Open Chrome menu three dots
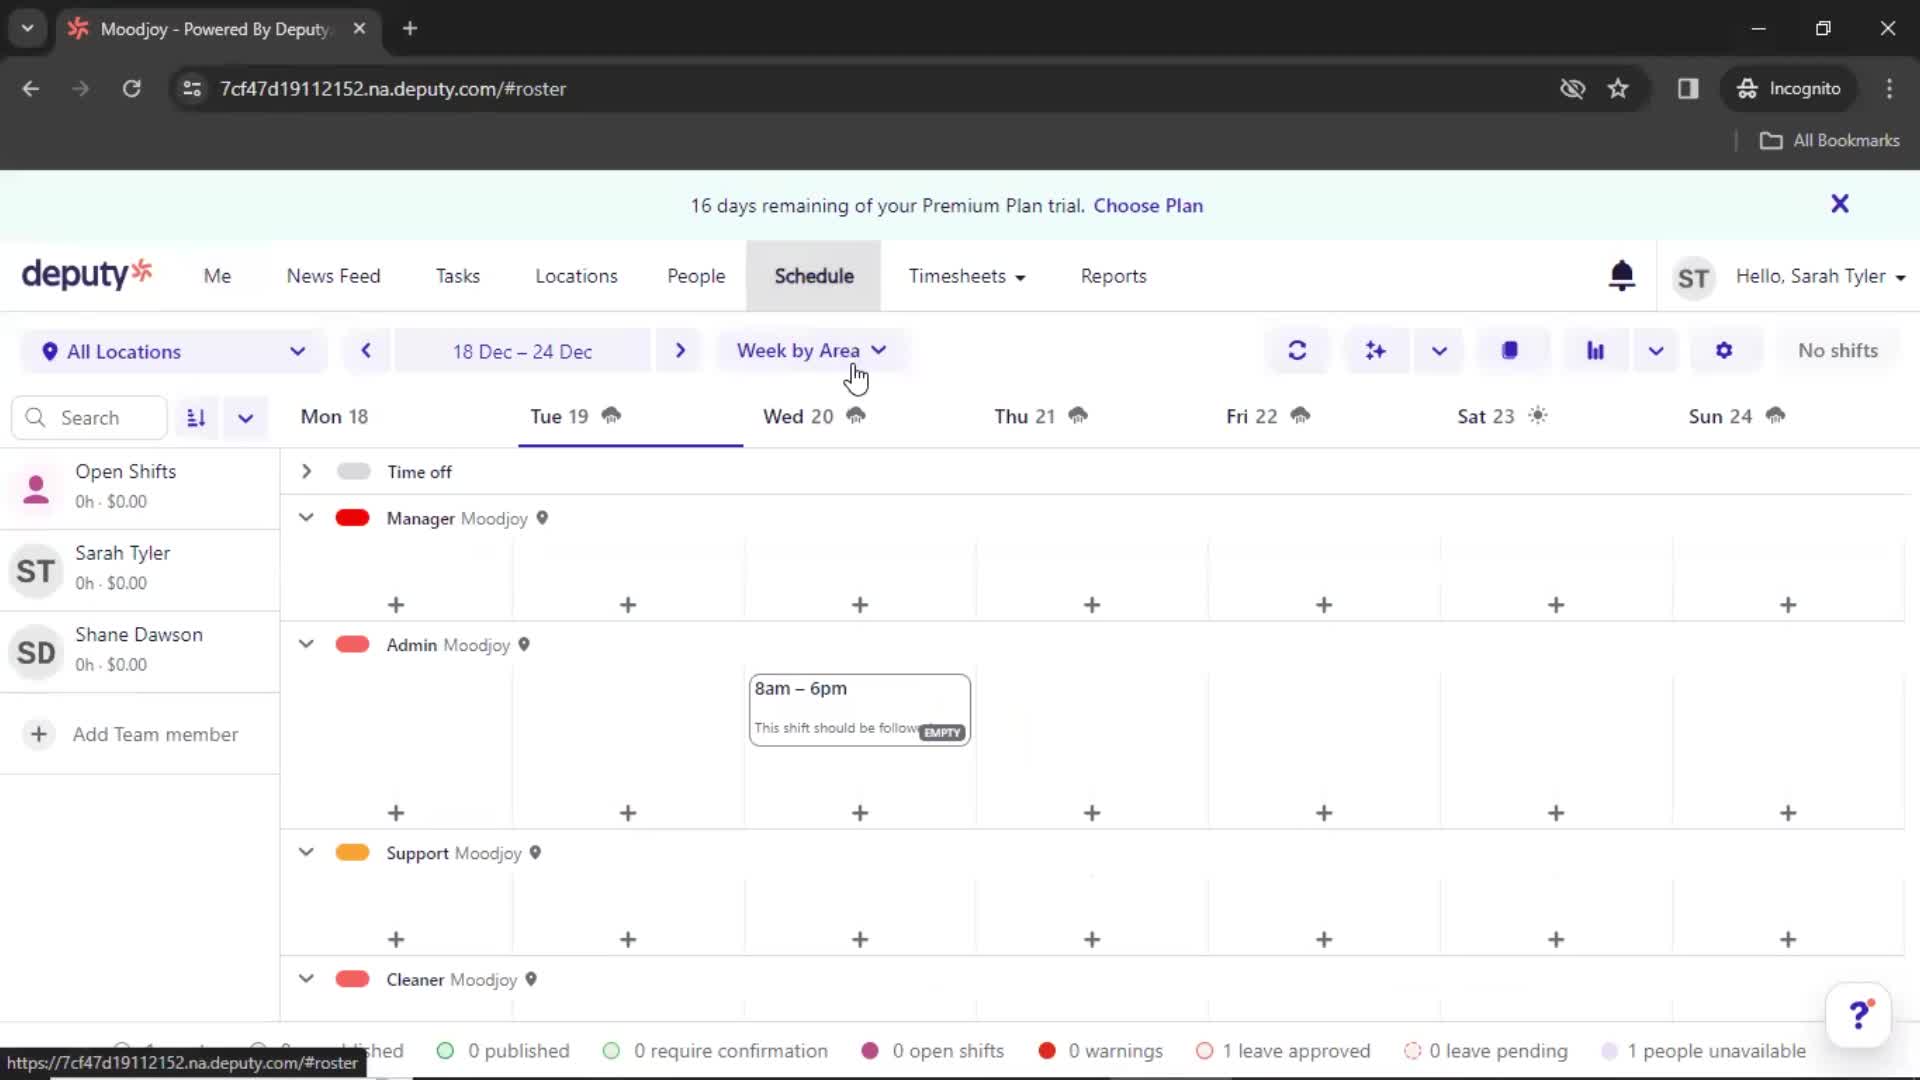Image resolution: width=1920 pixels, height=1080 pixels. [1889, 88]
